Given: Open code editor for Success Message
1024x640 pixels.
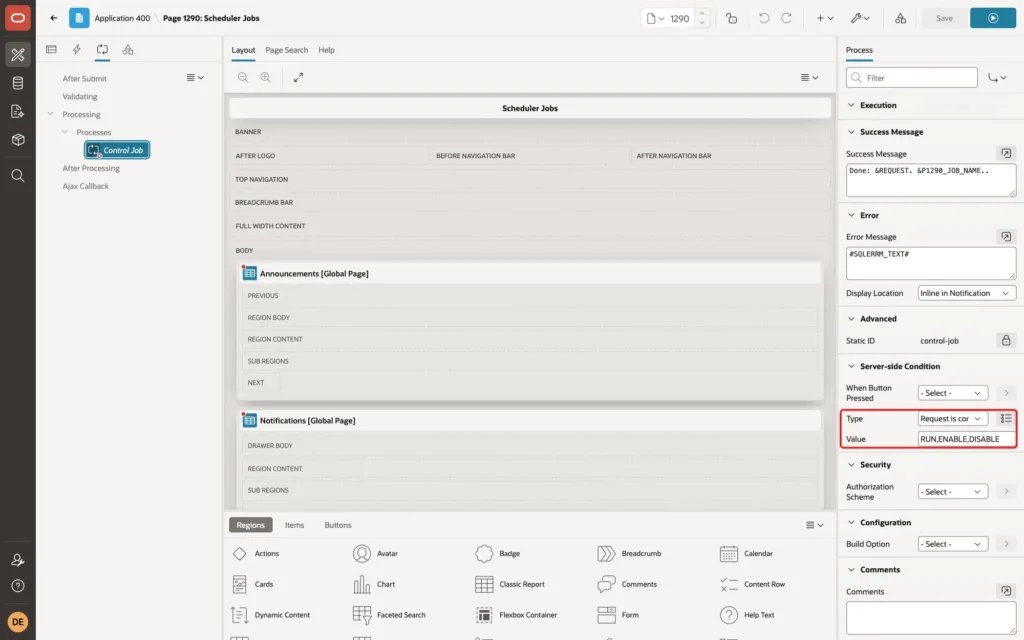Looking at the screenshot, I should pos(1006,153).
